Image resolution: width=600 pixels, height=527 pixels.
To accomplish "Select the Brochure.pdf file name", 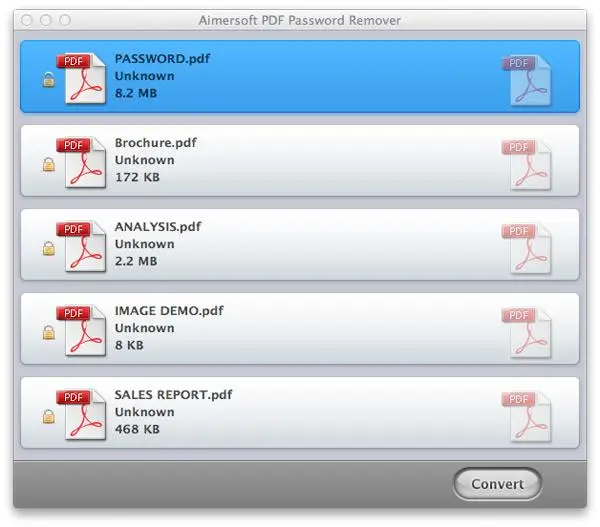I will [156, 143].
